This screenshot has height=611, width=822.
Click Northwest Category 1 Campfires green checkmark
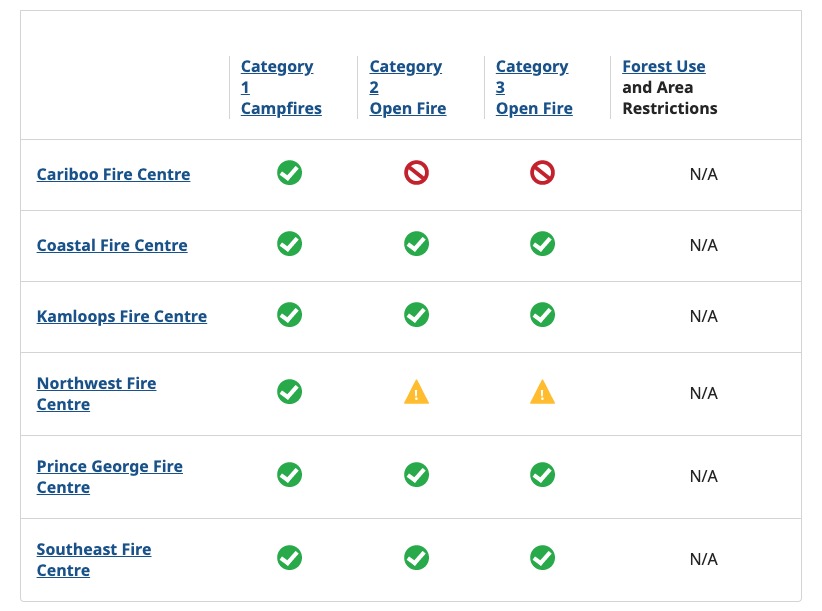pos(289,392)
